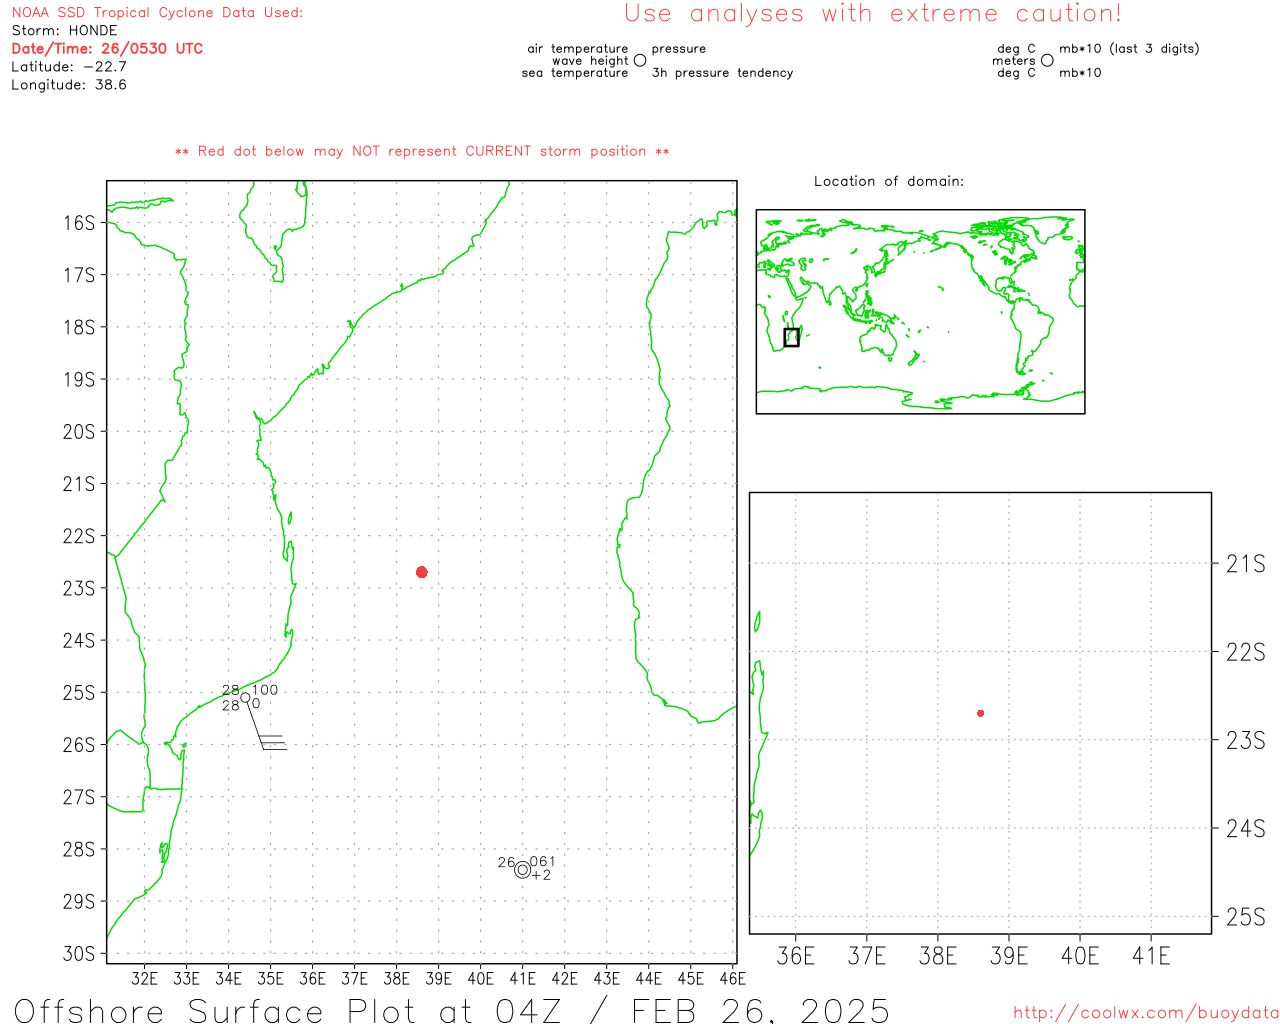This screenshot has height=1024, width=1280.
Task: Click the wind barb symbol near 26S
Action: 267,725
